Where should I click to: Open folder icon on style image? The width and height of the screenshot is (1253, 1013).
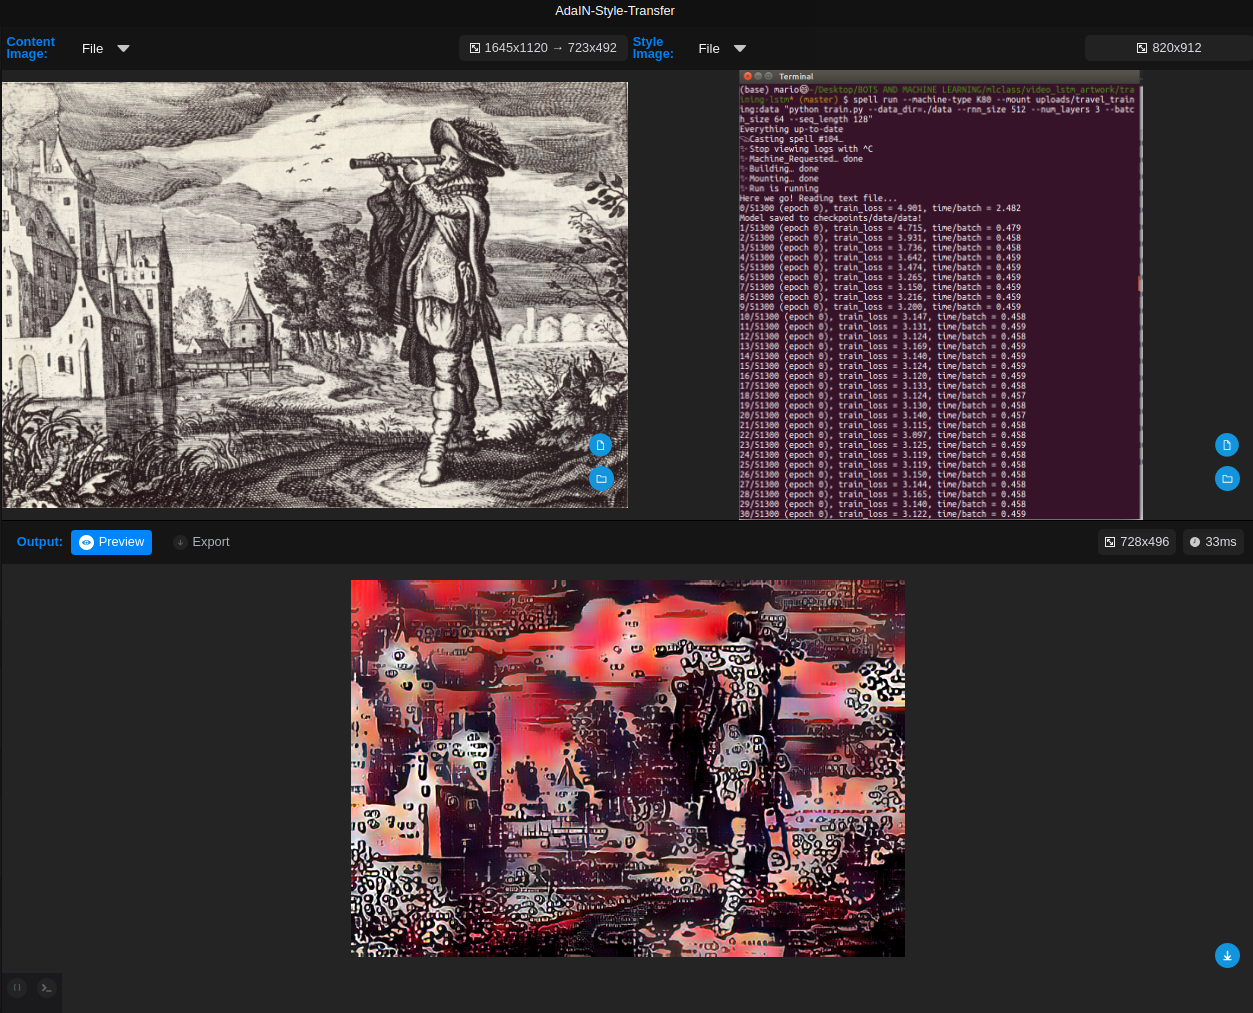[x=1227, y=479]
